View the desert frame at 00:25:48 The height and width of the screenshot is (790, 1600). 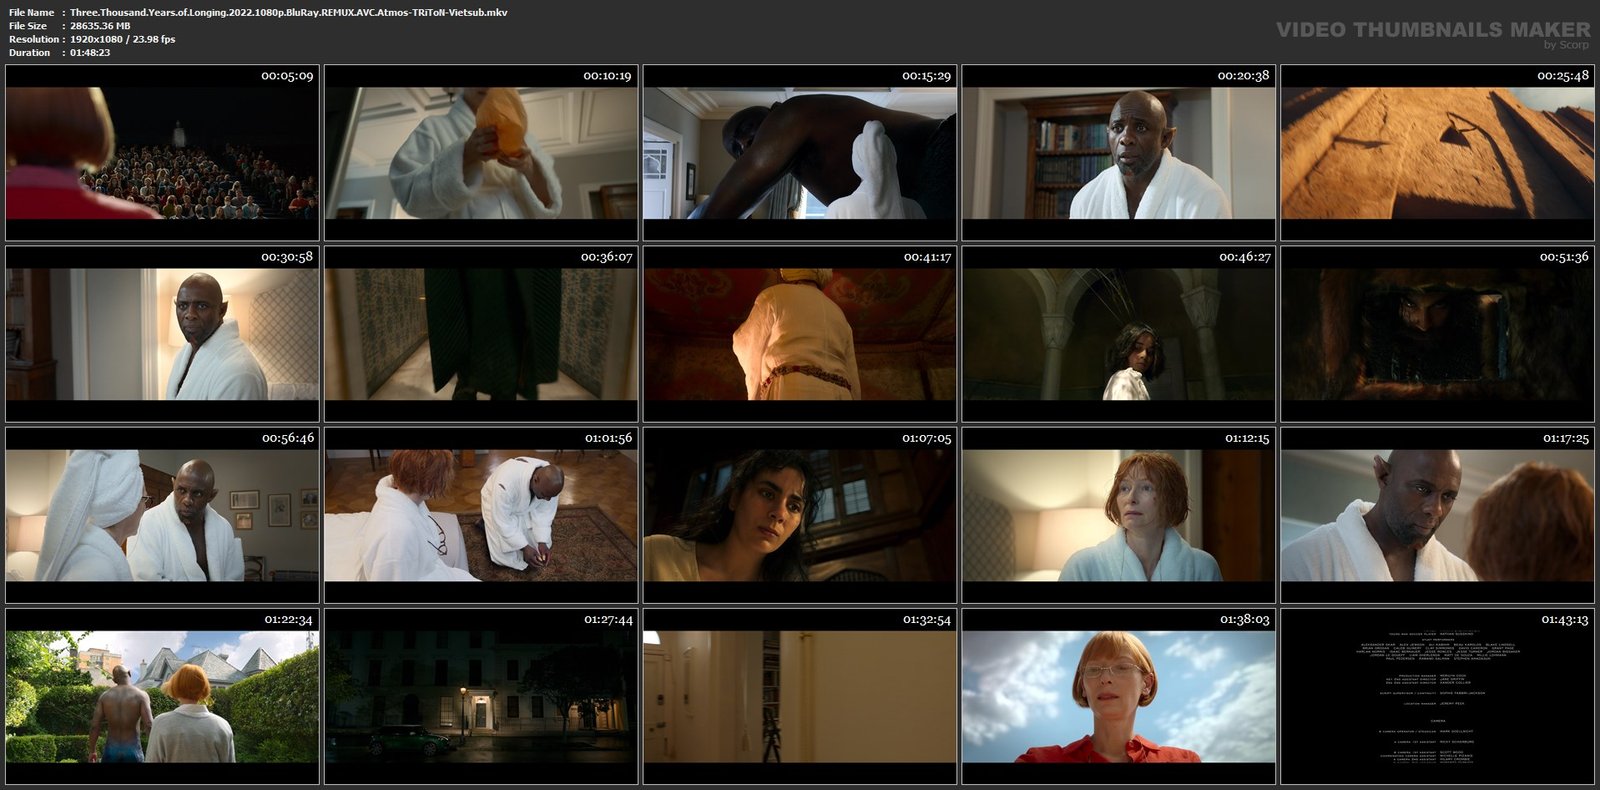1438,153
